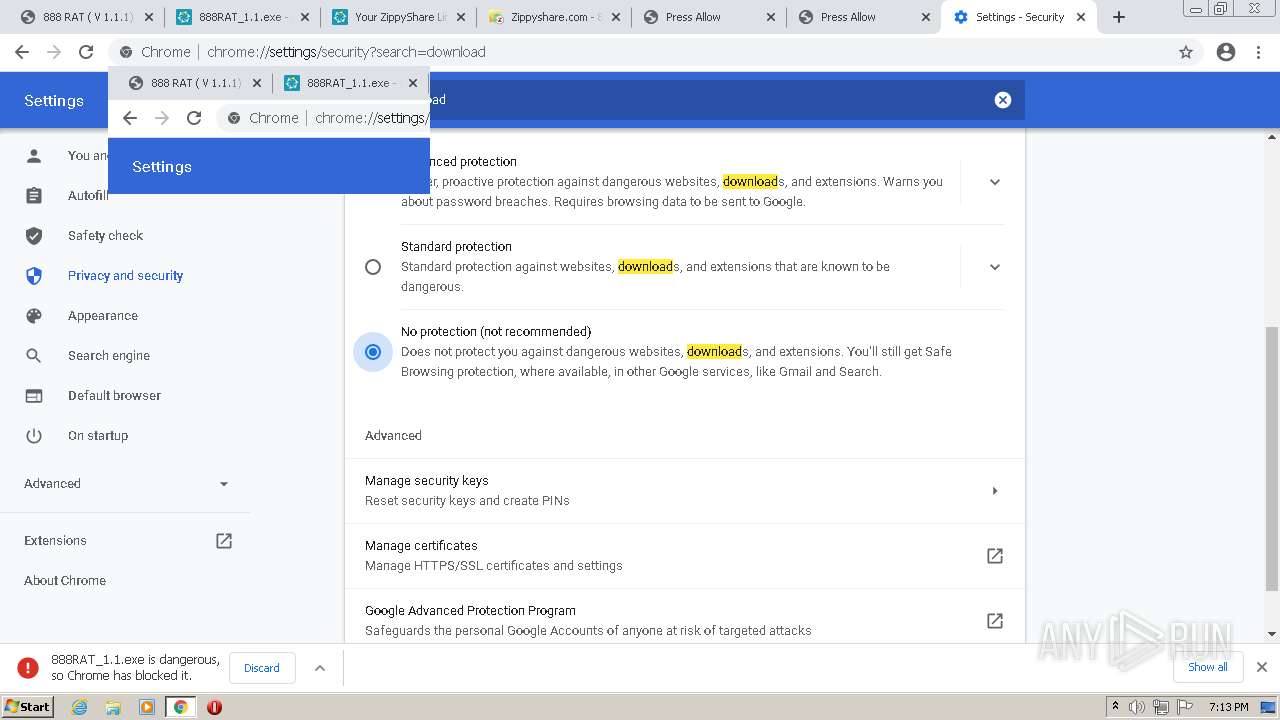Open the You and Google person icon
Viewport: 1280px width, 720px height.
[x=34, y=155]
